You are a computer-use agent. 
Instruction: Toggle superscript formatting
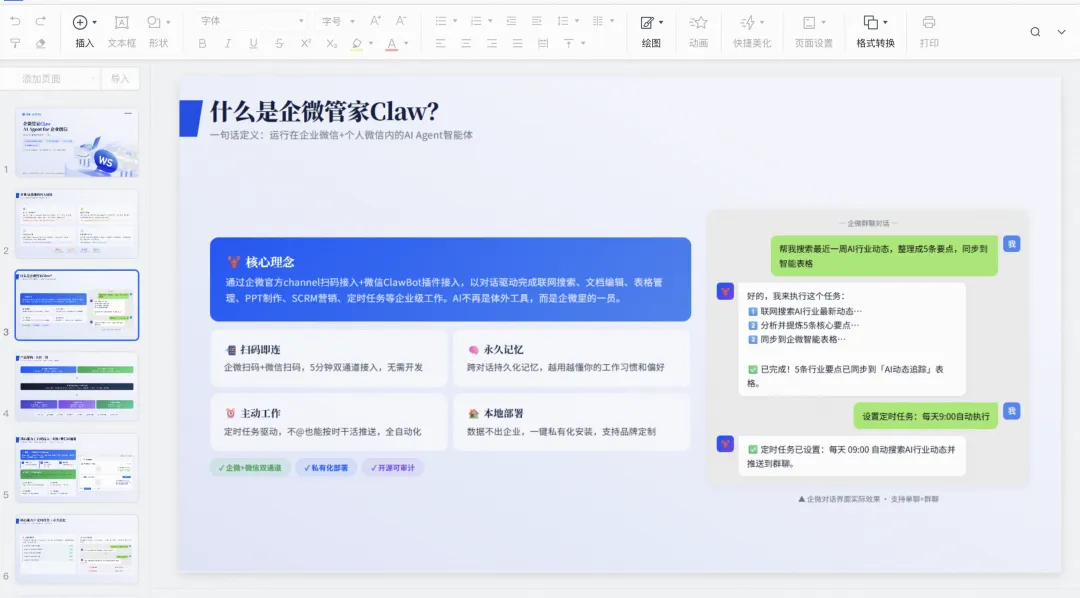pos(305,43)
